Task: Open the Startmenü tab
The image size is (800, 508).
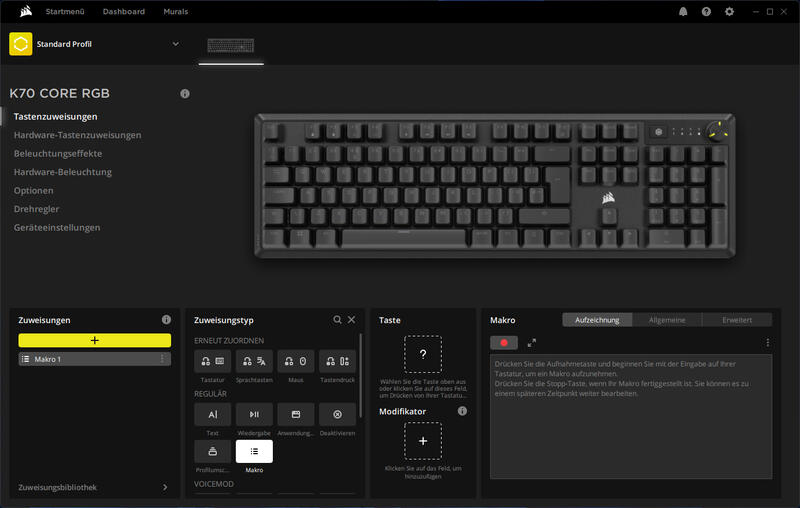Action: click(x=65, y=11)
